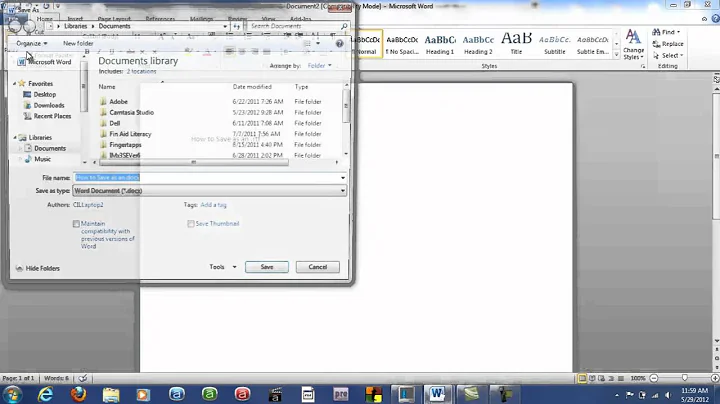Open the Windows Start button

click(x=13, y=394)
